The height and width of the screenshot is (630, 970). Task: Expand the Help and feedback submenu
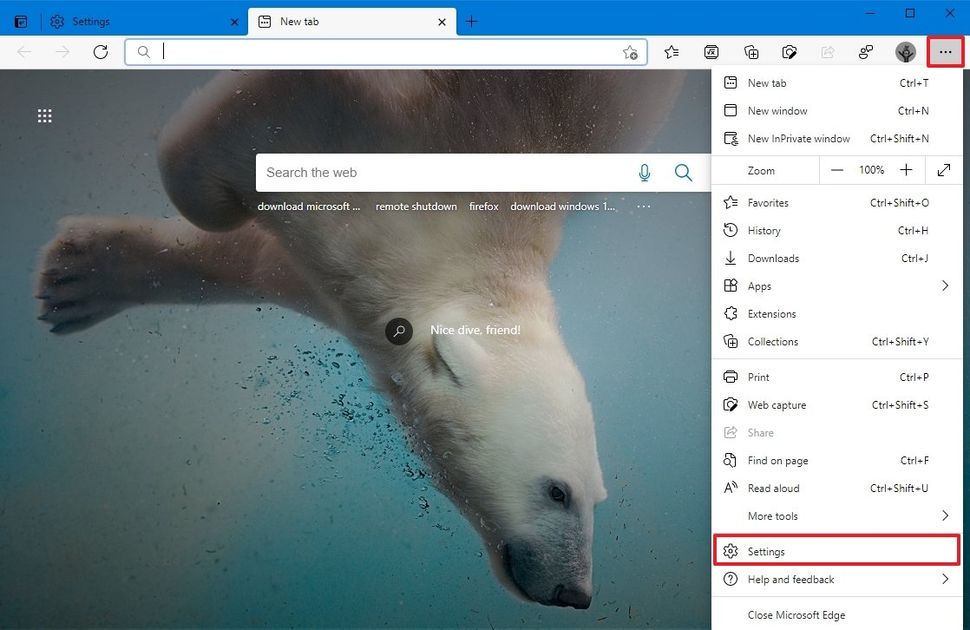coord(836,579)
